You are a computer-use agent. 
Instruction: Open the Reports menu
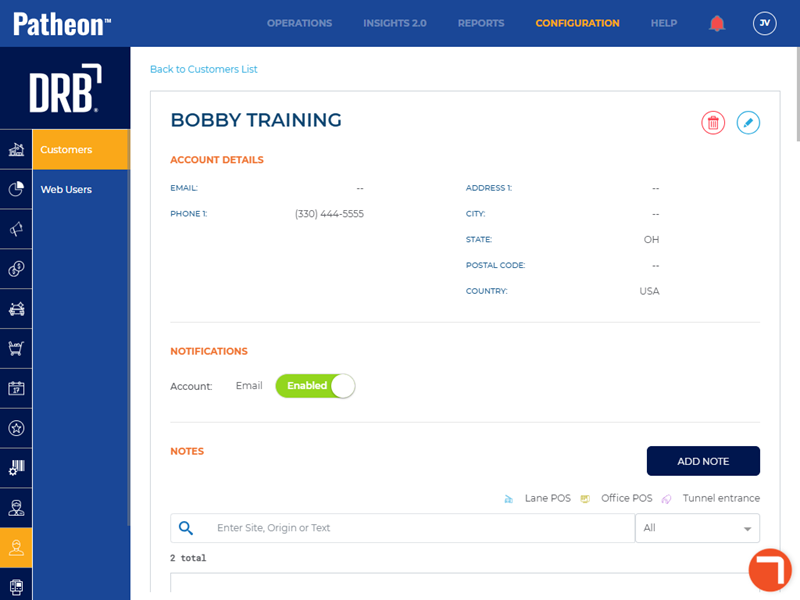pos(481,23)
